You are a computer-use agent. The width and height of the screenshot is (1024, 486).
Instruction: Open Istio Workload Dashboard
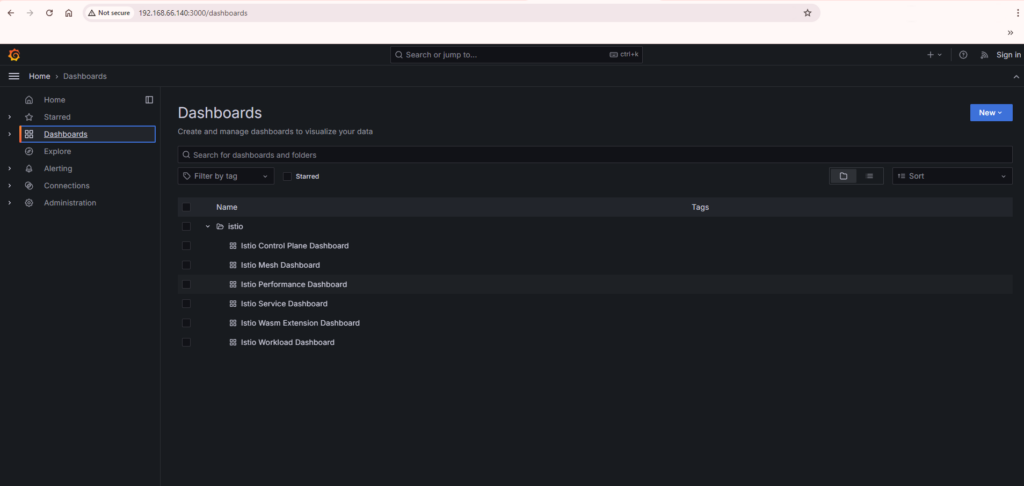(287, 342)
